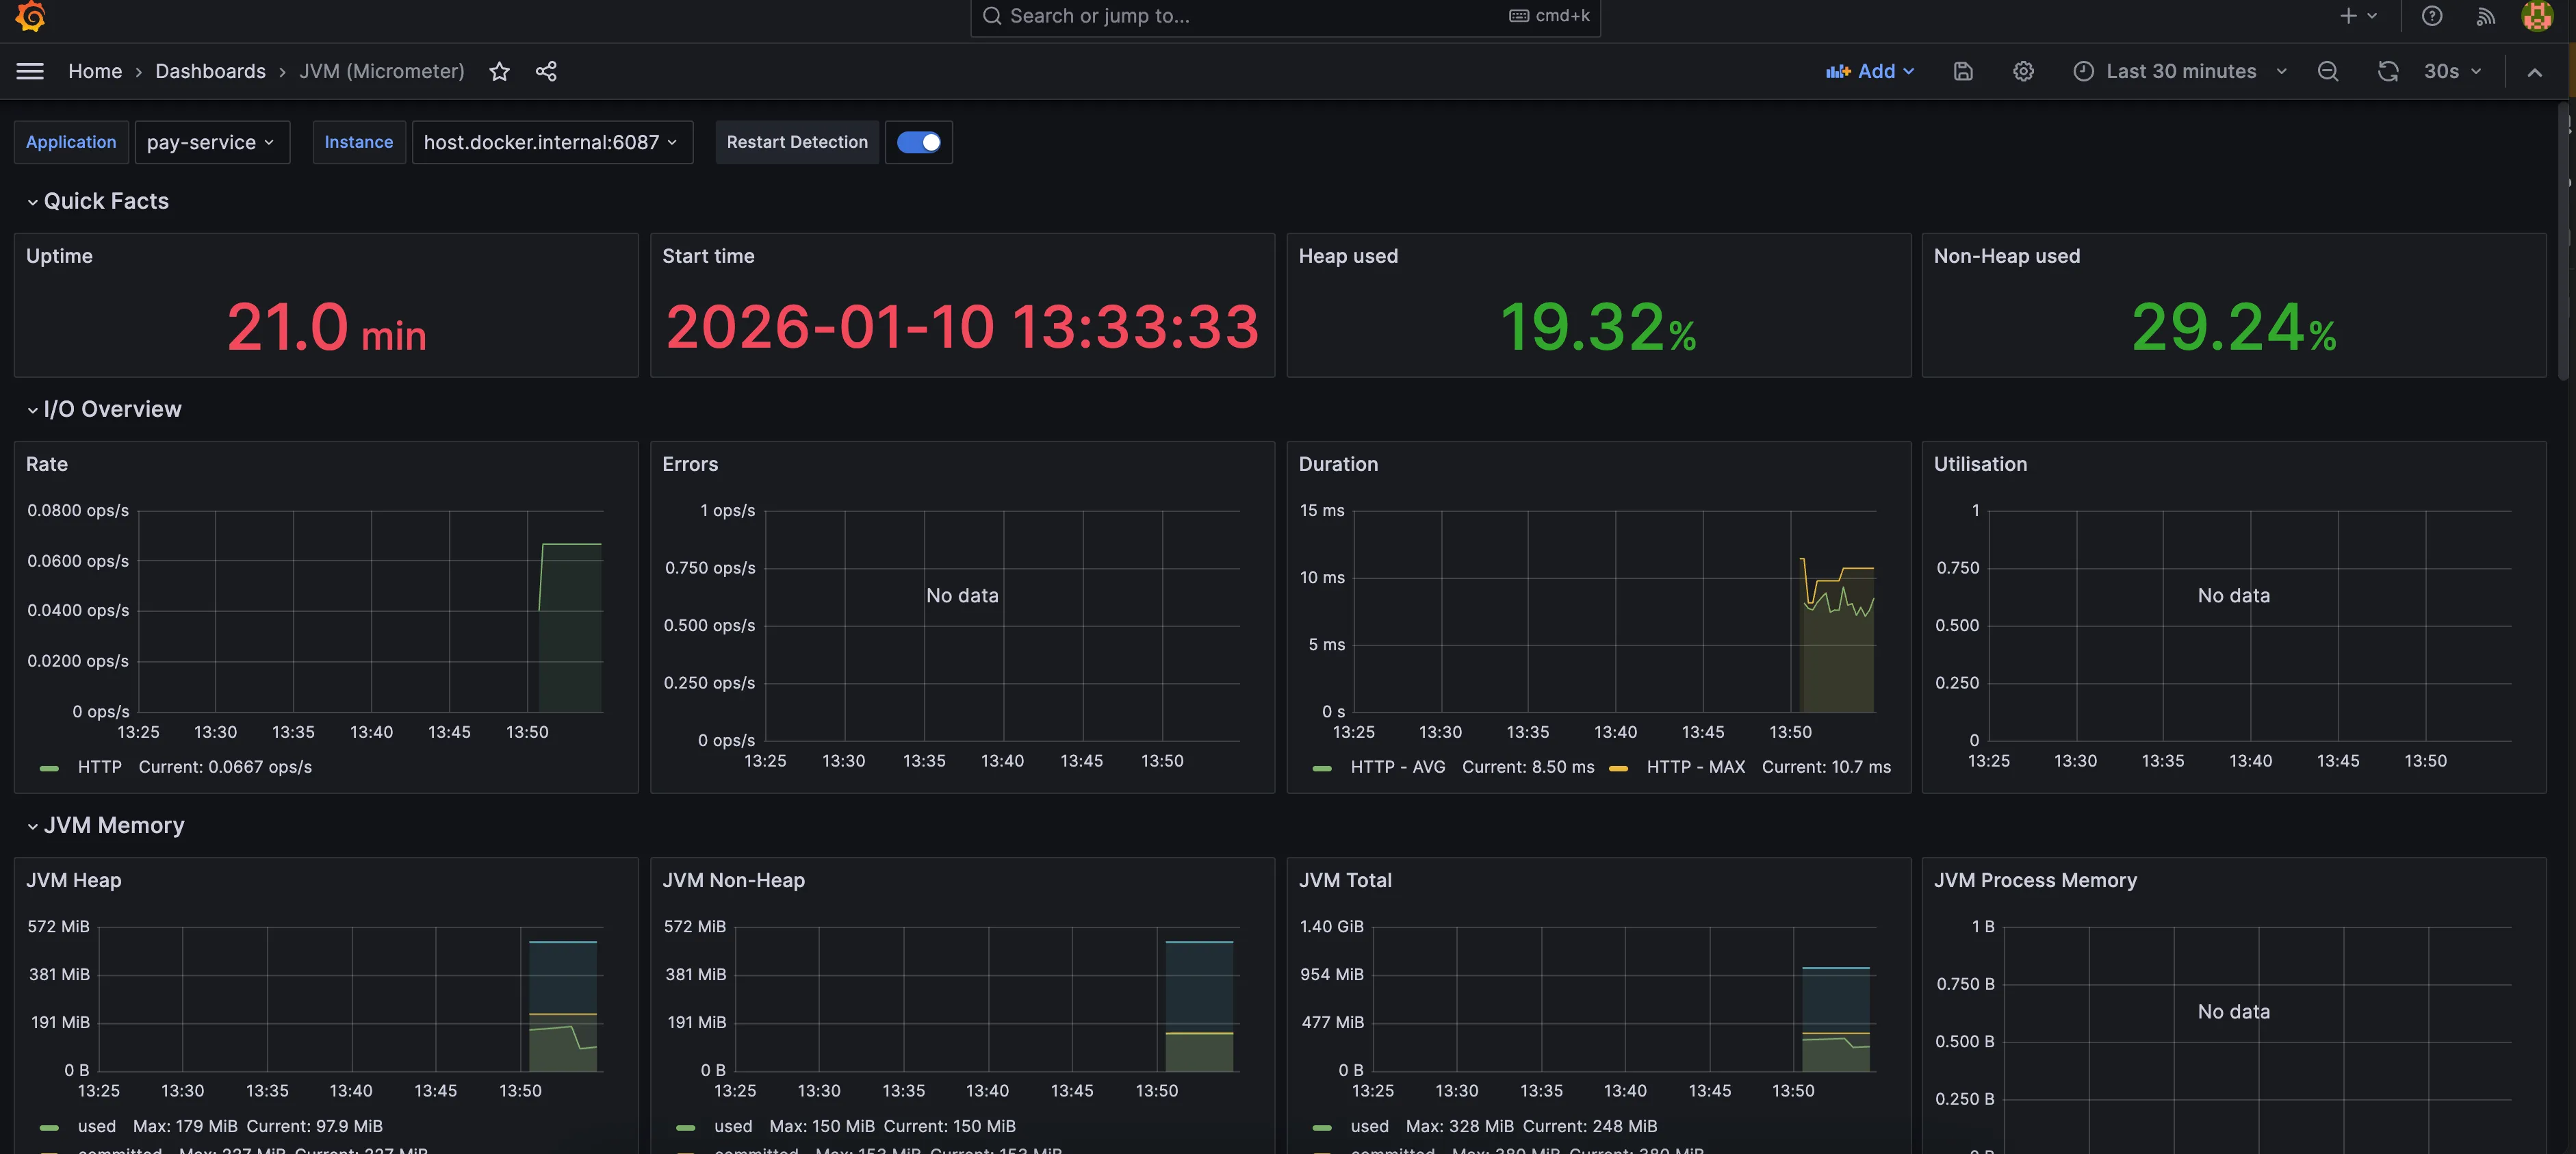2576x1154 pixels.
Task: Go to Dashboards breadcrumb
Action: pos(210,71)
